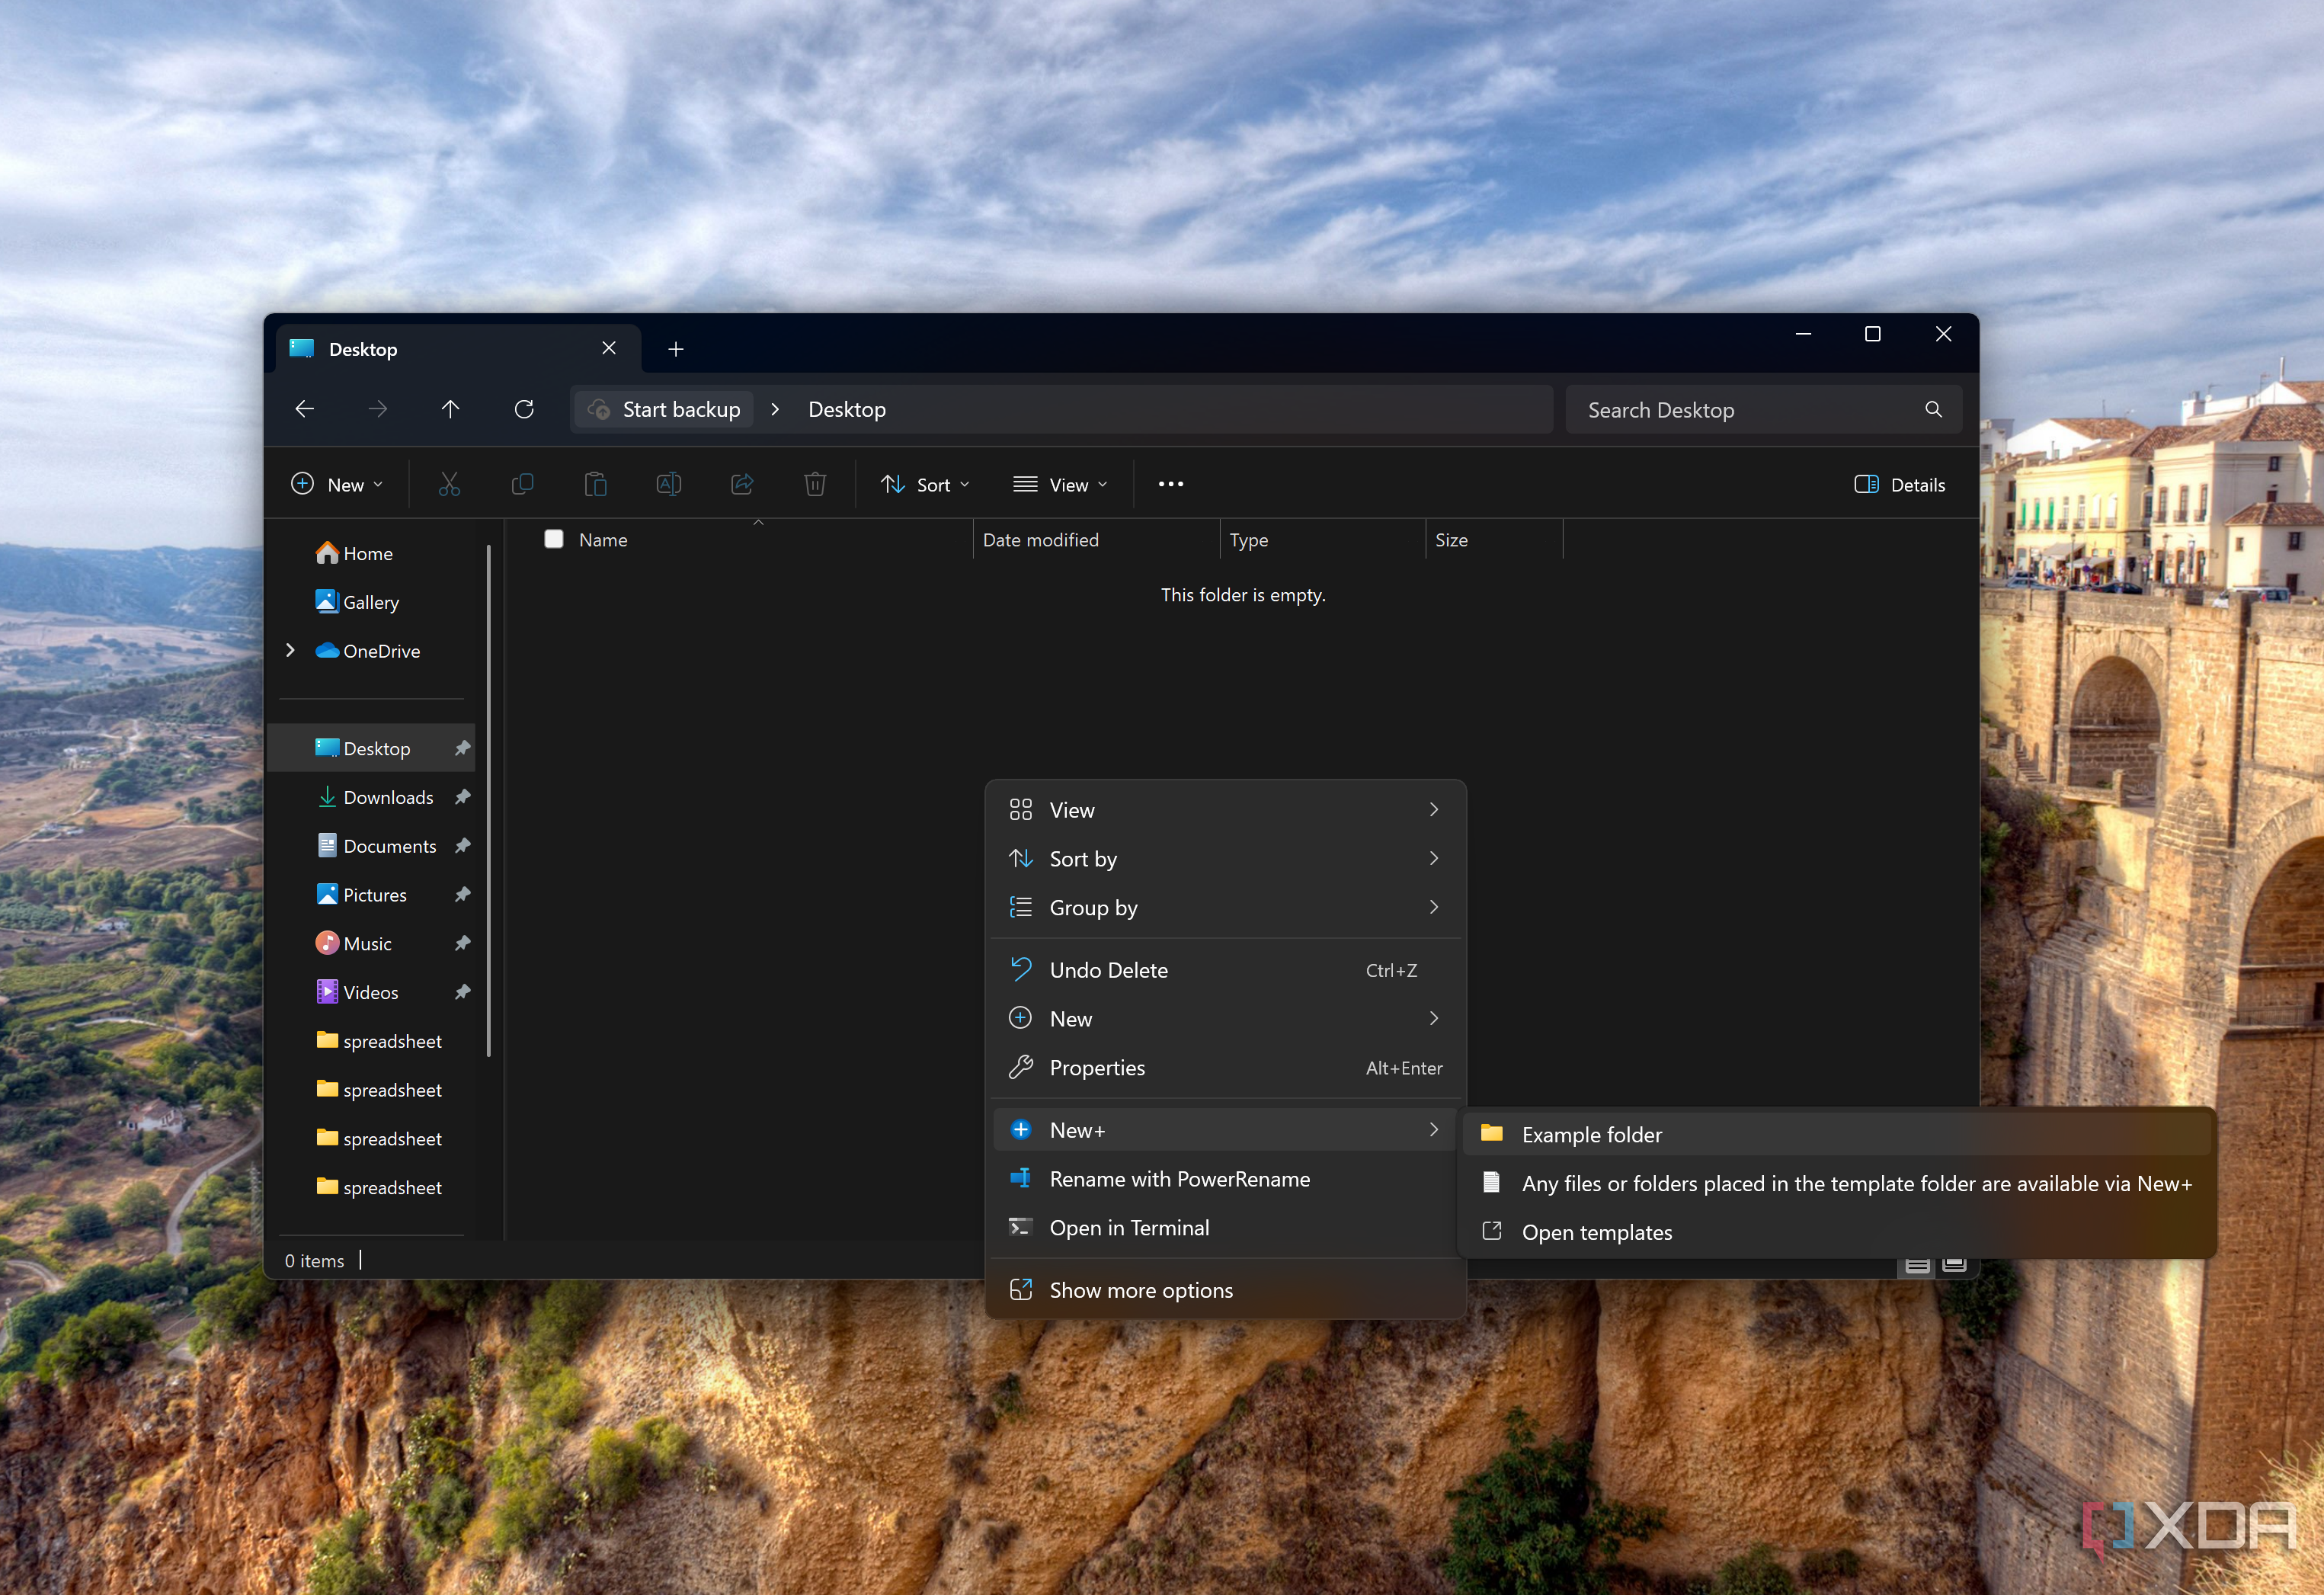
Task: Open the Sort dropdown in toolbar
Action: (925, 485)
